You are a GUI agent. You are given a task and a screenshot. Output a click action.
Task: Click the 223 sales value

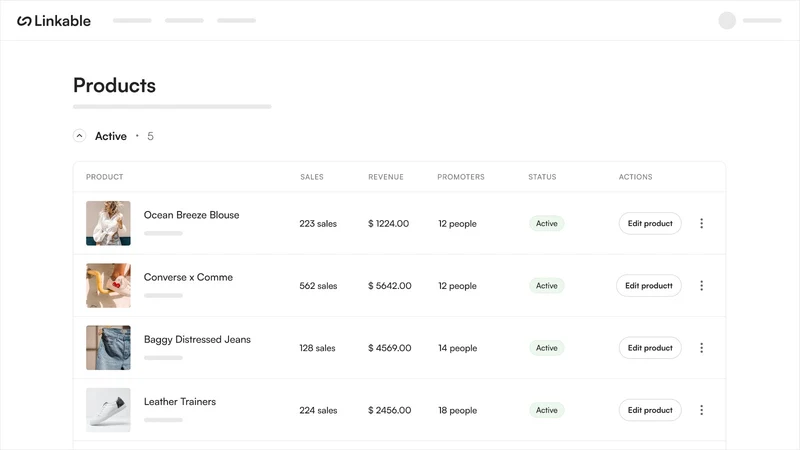click(x=318, y=223)
